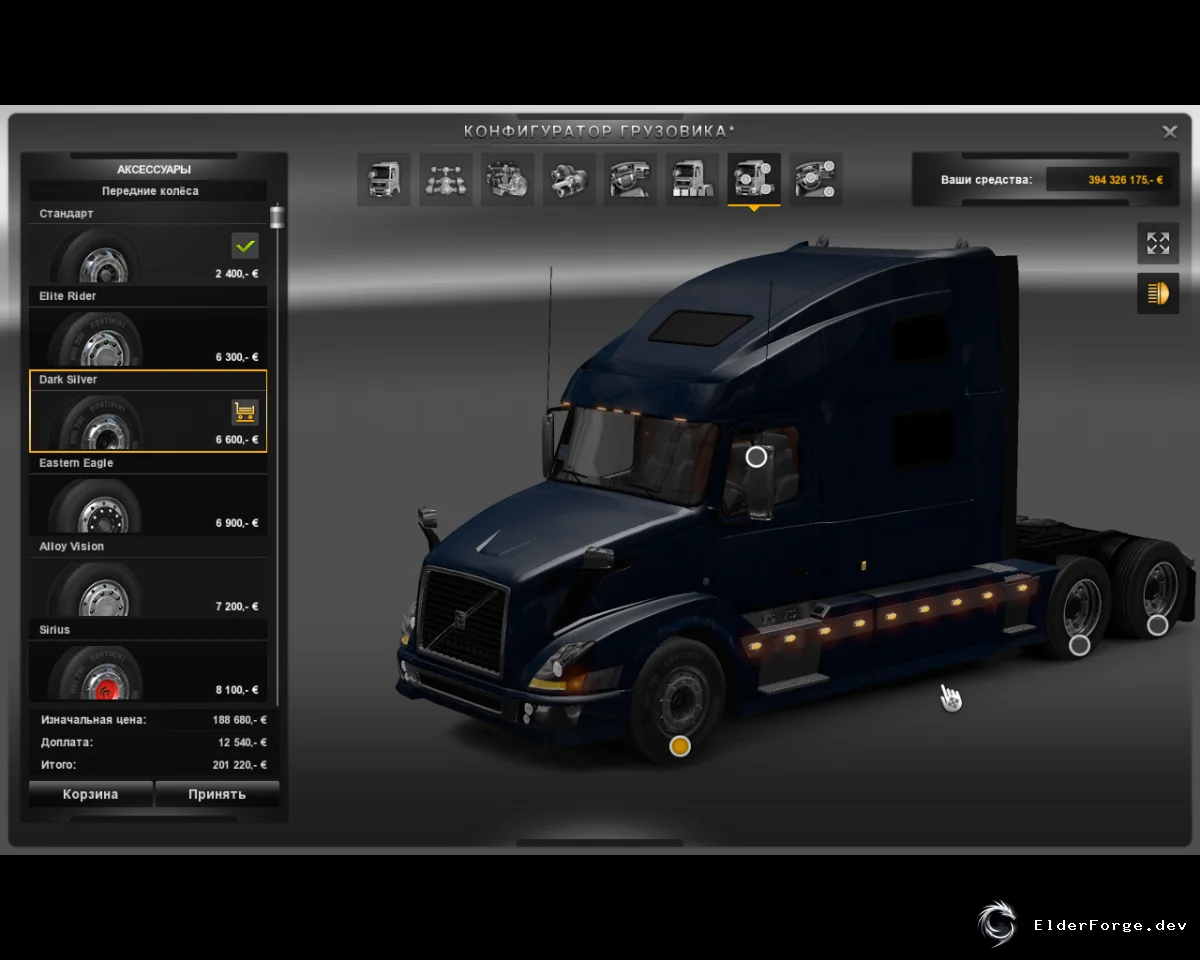Select the orange front wheel marker

tap(680, 746)
